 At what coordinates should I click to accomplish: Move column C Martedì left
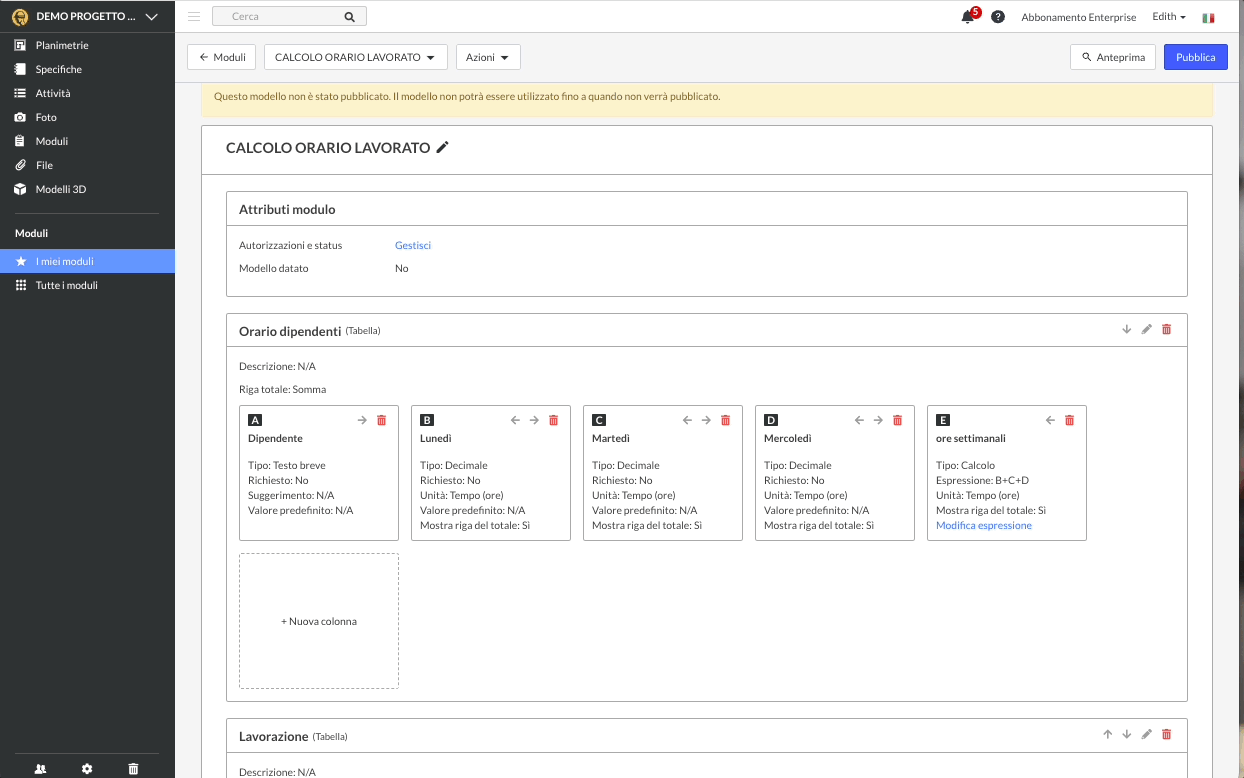pyautogui.click(x=687, y=420)
